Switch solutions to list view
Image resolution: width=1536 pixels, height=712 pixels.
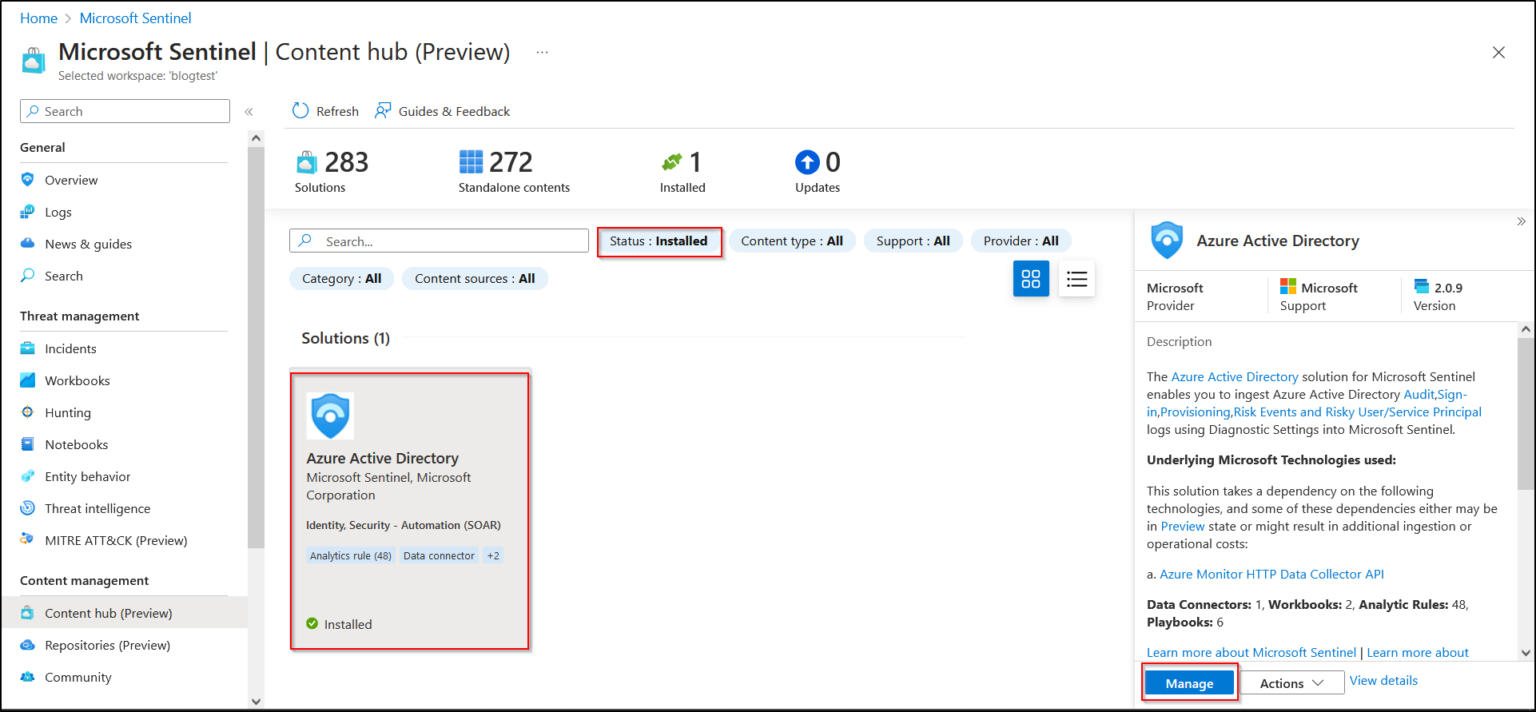click(1076, 278)
